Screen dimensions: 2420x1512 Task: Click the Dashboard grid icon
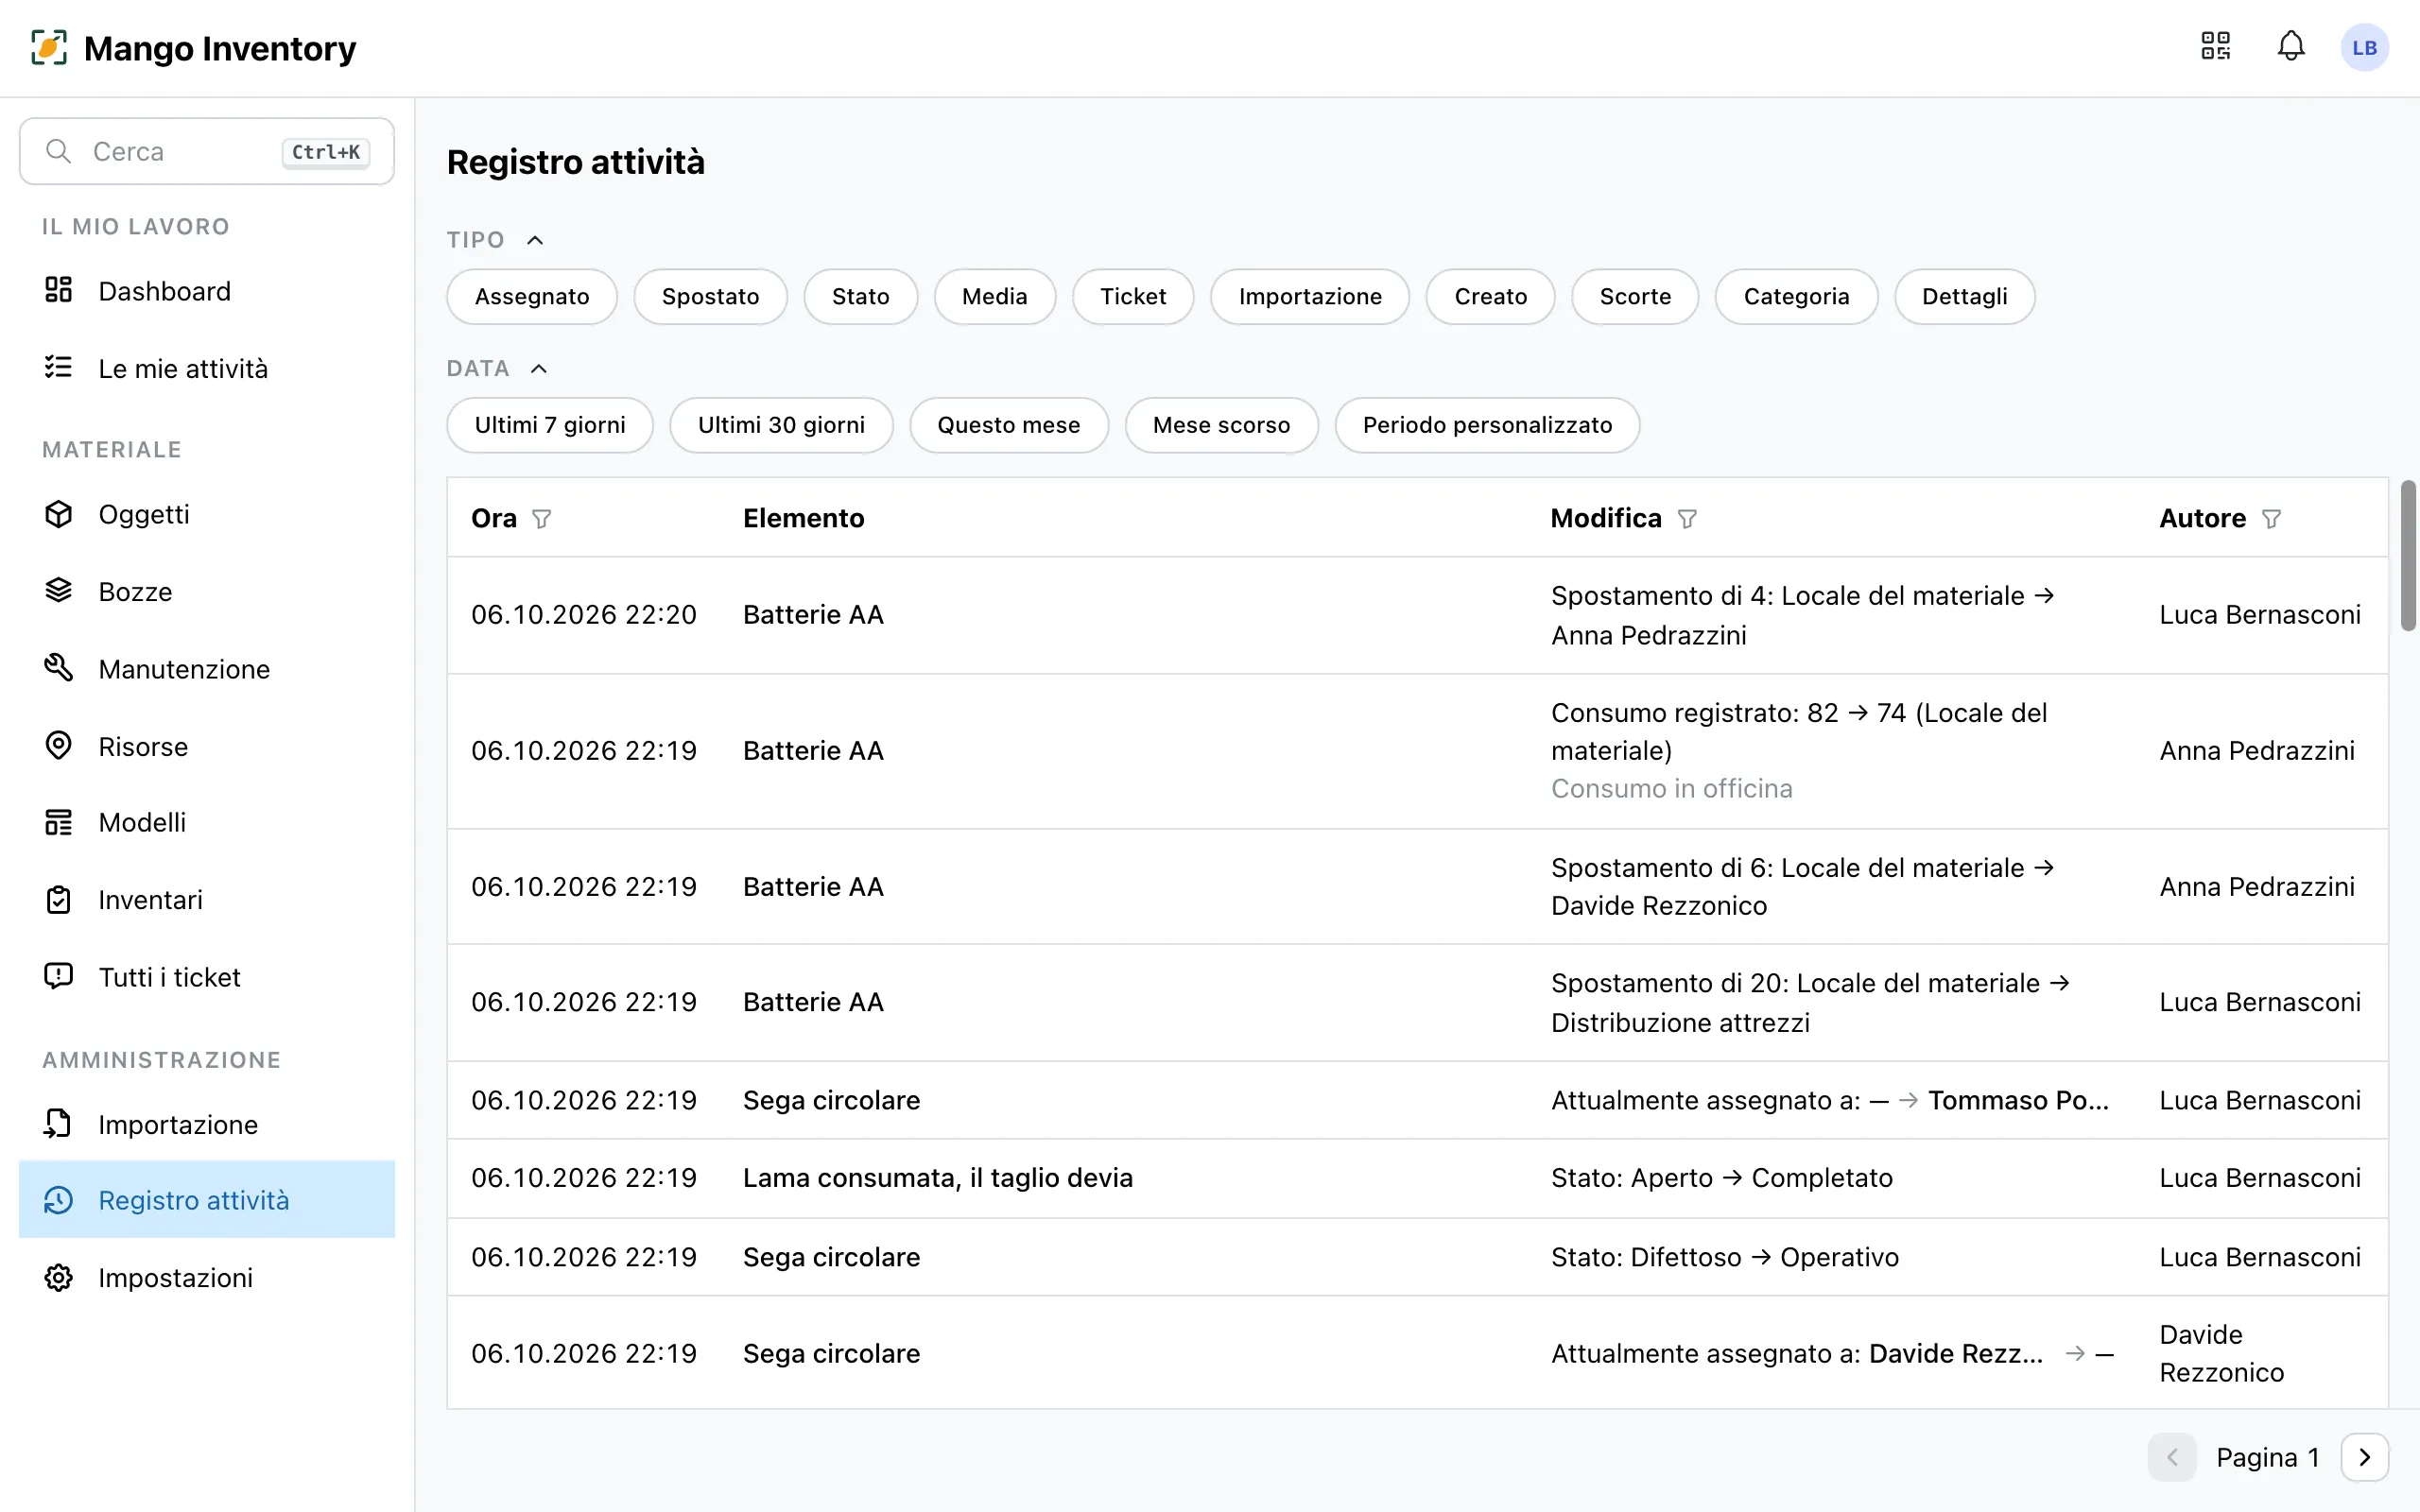tap(59, 290)
